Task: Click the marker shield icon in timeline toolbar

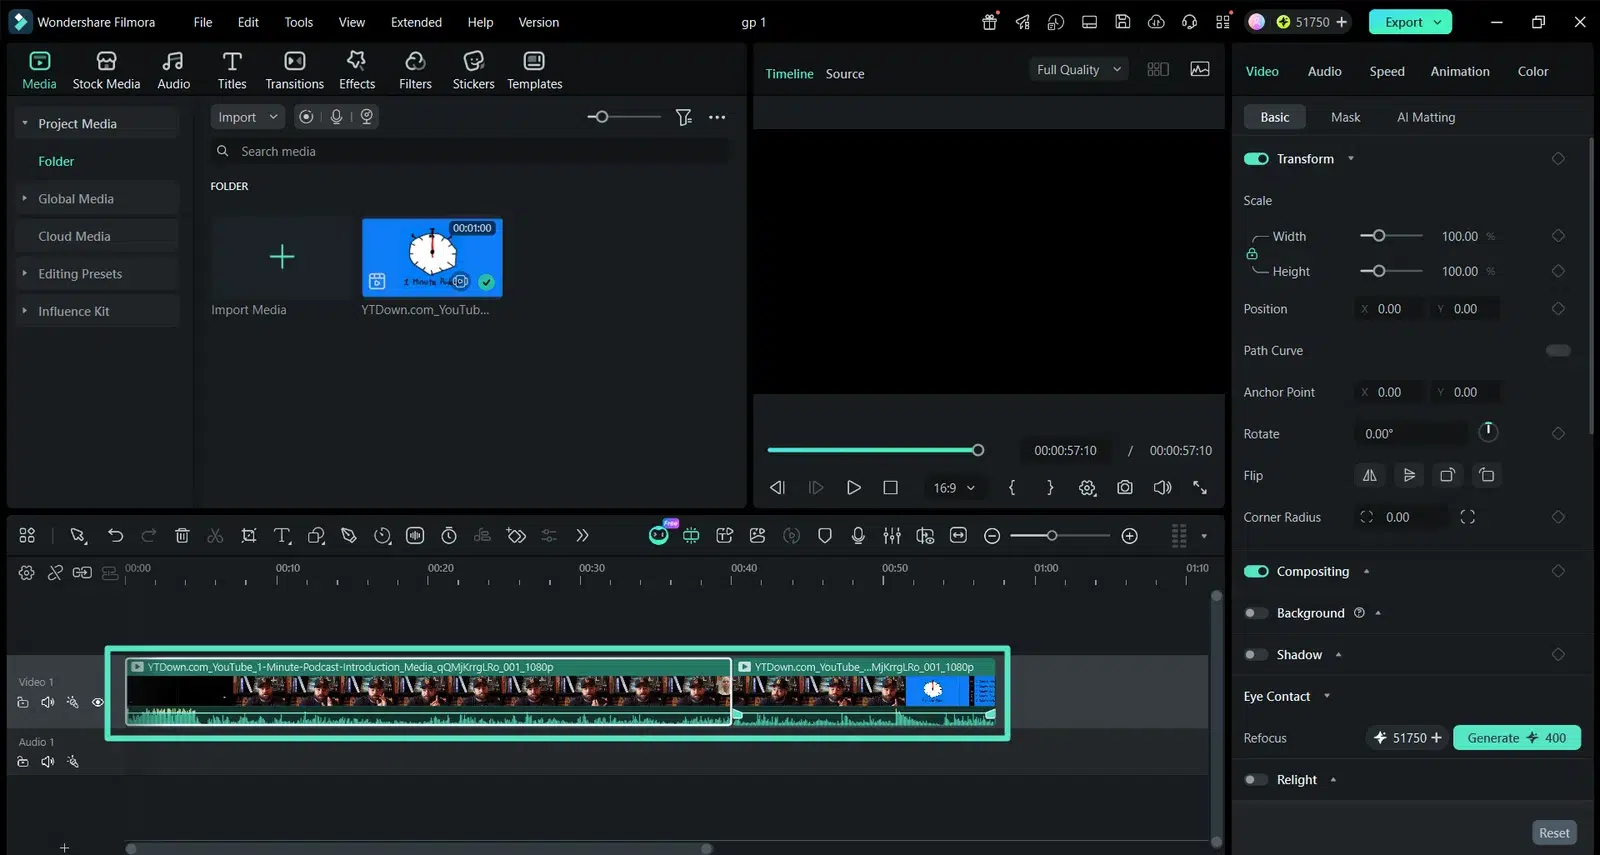Action: (x=825, y=536)
